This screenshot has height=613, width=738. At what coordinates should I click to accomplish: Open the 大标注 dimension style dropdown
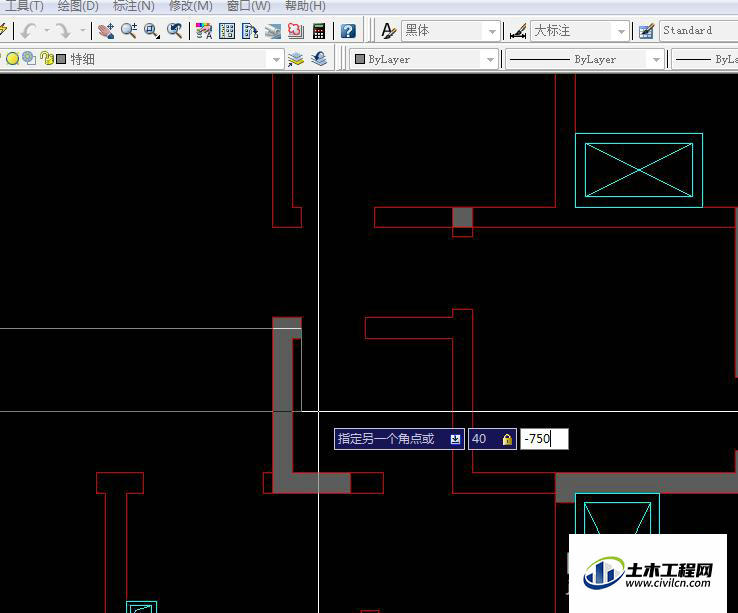[x=580, y=31]
